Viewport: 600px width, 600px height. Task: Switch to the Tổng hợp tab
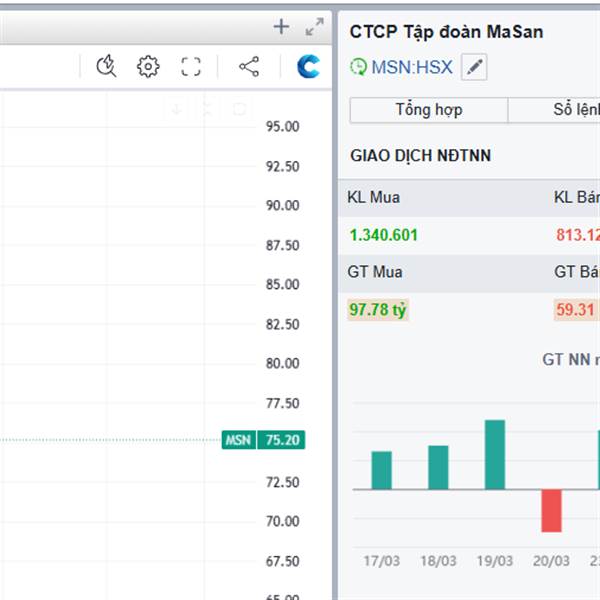(428, 110)
